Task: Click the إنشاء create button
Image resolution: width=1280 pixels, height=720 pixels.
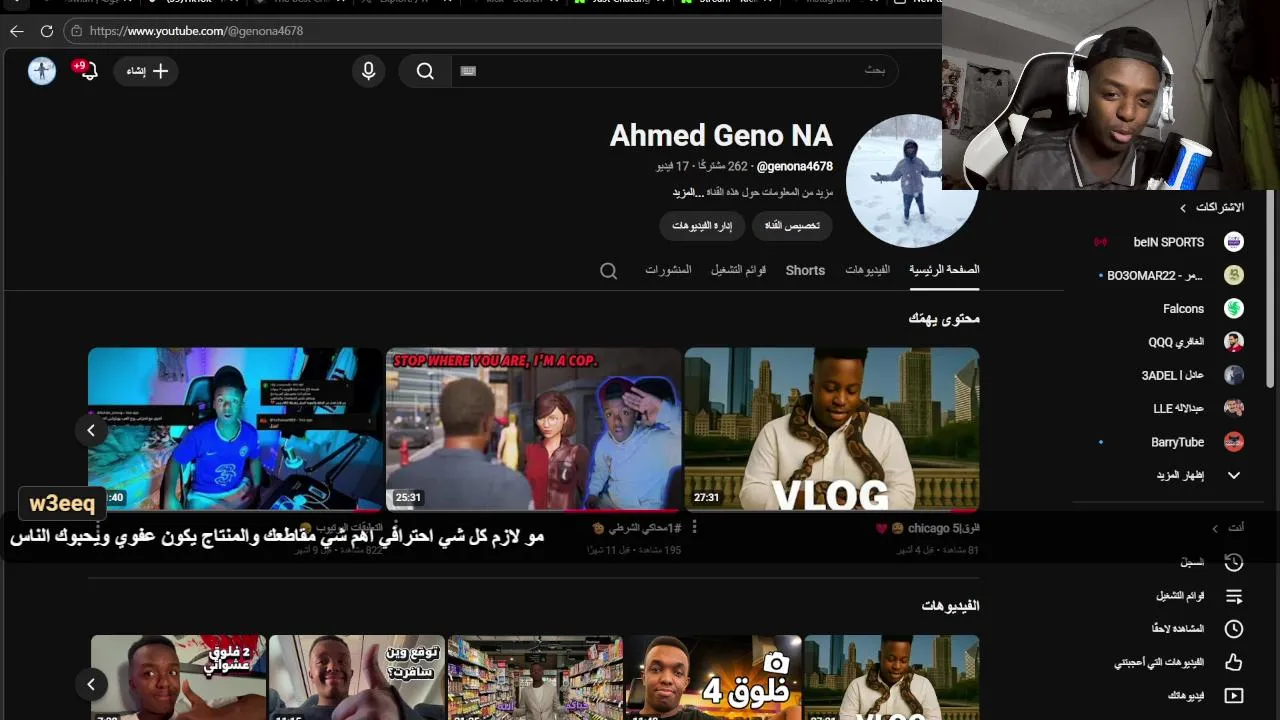Action: pos(147,71)
